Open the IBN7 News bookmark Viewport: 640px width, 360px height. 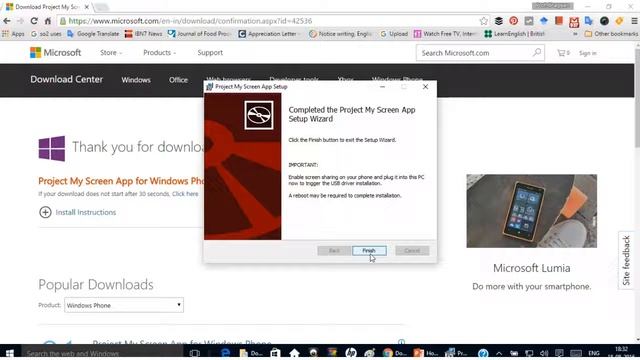coord(143,34)
